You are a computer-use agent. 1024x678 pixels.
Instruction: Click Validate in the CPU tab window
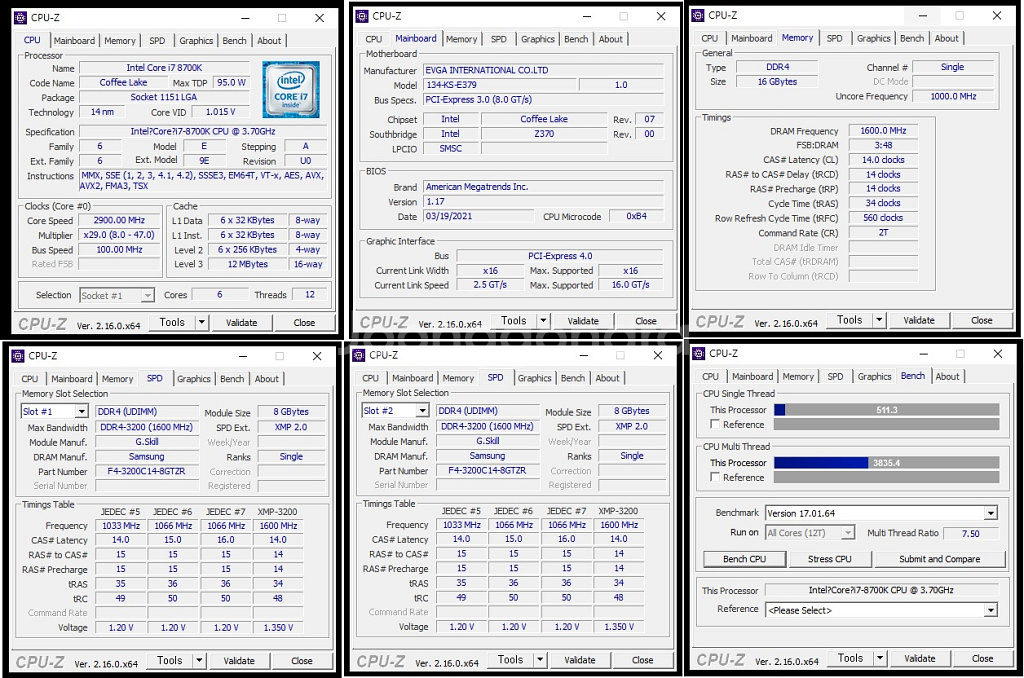point(241,323)
